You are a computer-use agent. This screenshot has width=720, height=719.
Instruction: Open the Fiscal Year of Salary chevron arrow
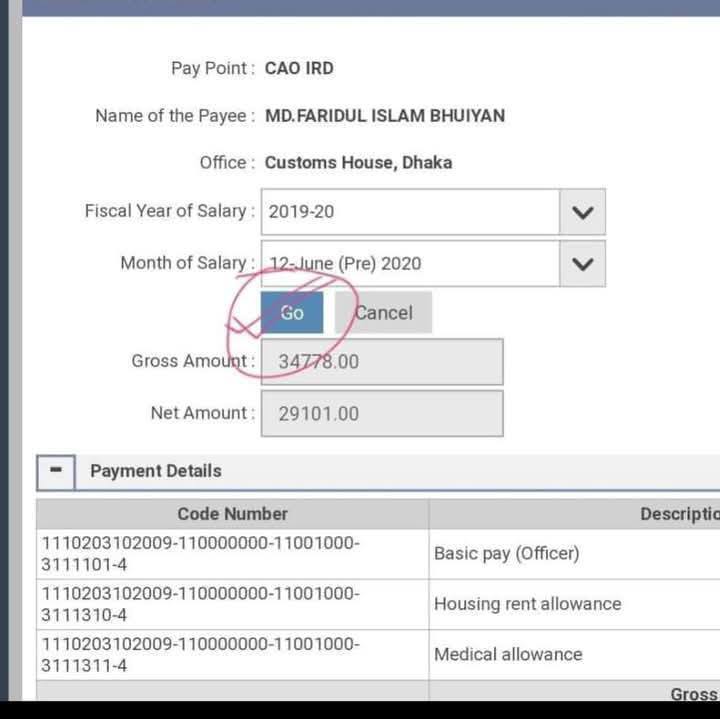(582, 212)
